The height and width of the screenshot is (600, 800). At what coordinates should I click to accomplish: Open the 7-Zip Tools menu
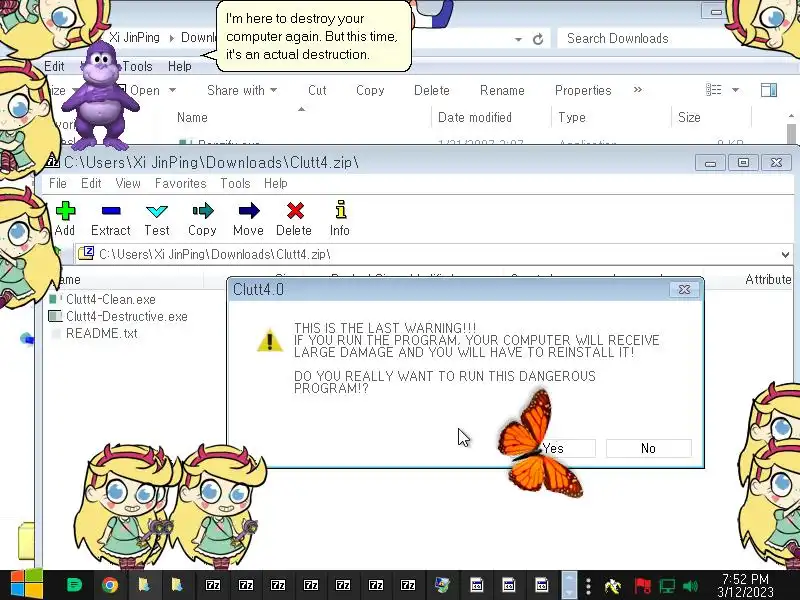[235, 183]
